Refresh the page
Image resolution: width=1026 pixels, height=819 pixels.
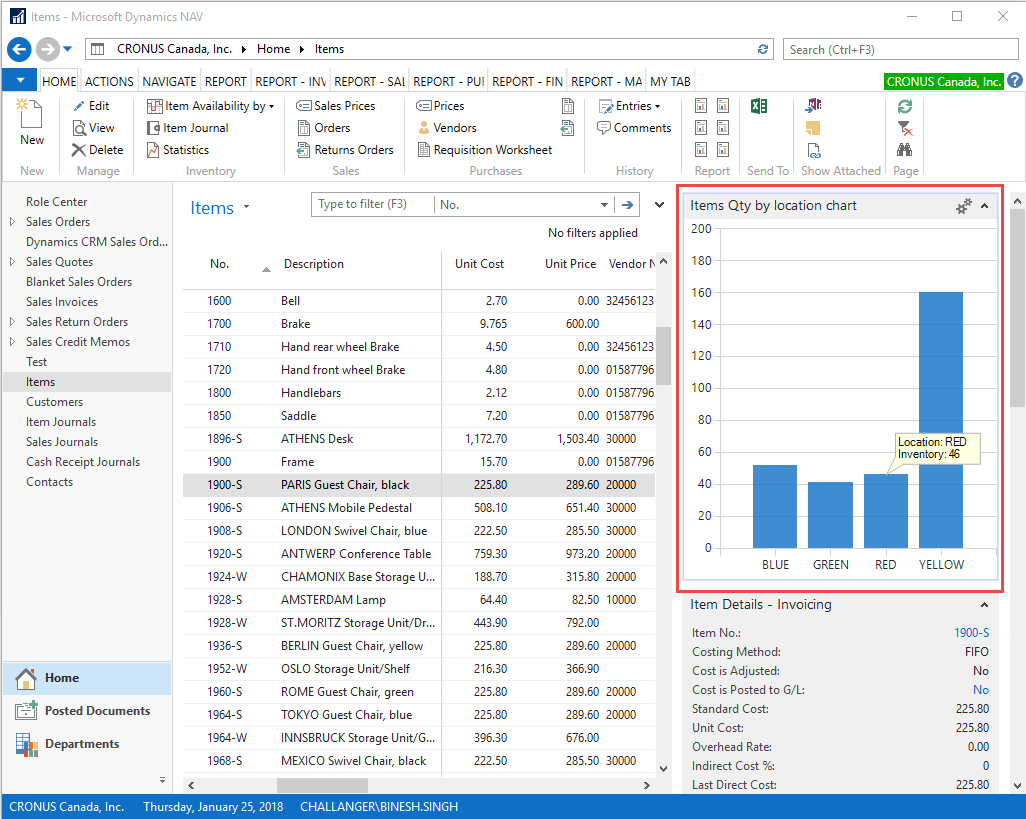point(905,105)
